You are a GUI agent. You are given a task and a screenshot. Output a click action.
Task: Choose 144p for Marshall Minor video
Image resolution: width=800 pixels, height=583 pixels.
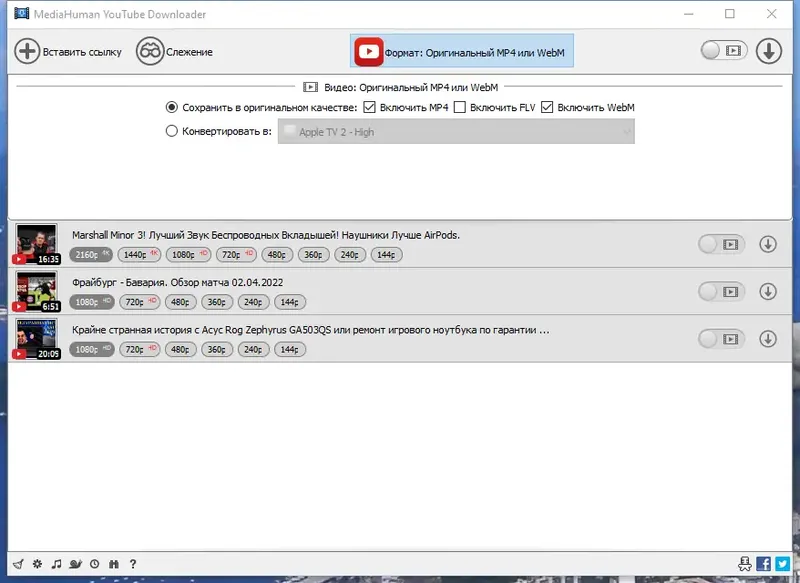pyautogui.click(x=386, y=255)
